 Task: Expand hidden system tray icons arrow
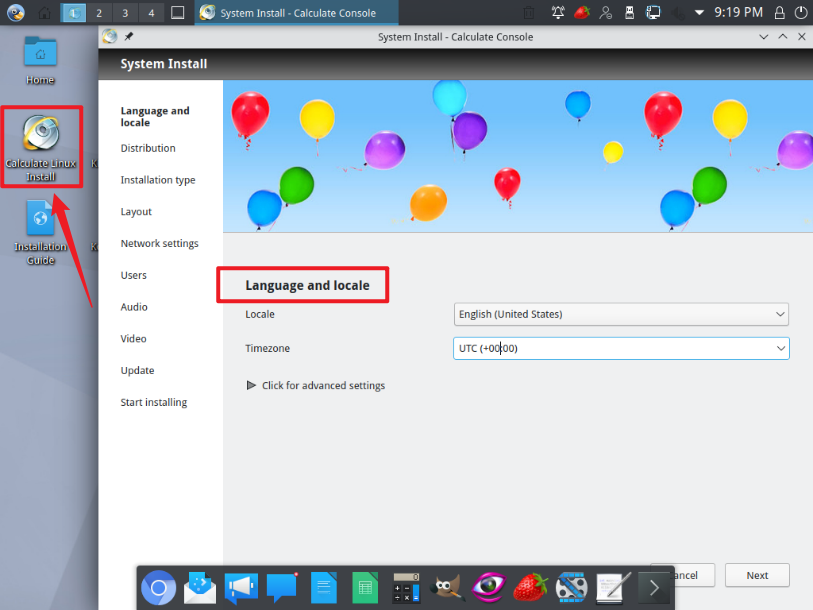[699, 12]
